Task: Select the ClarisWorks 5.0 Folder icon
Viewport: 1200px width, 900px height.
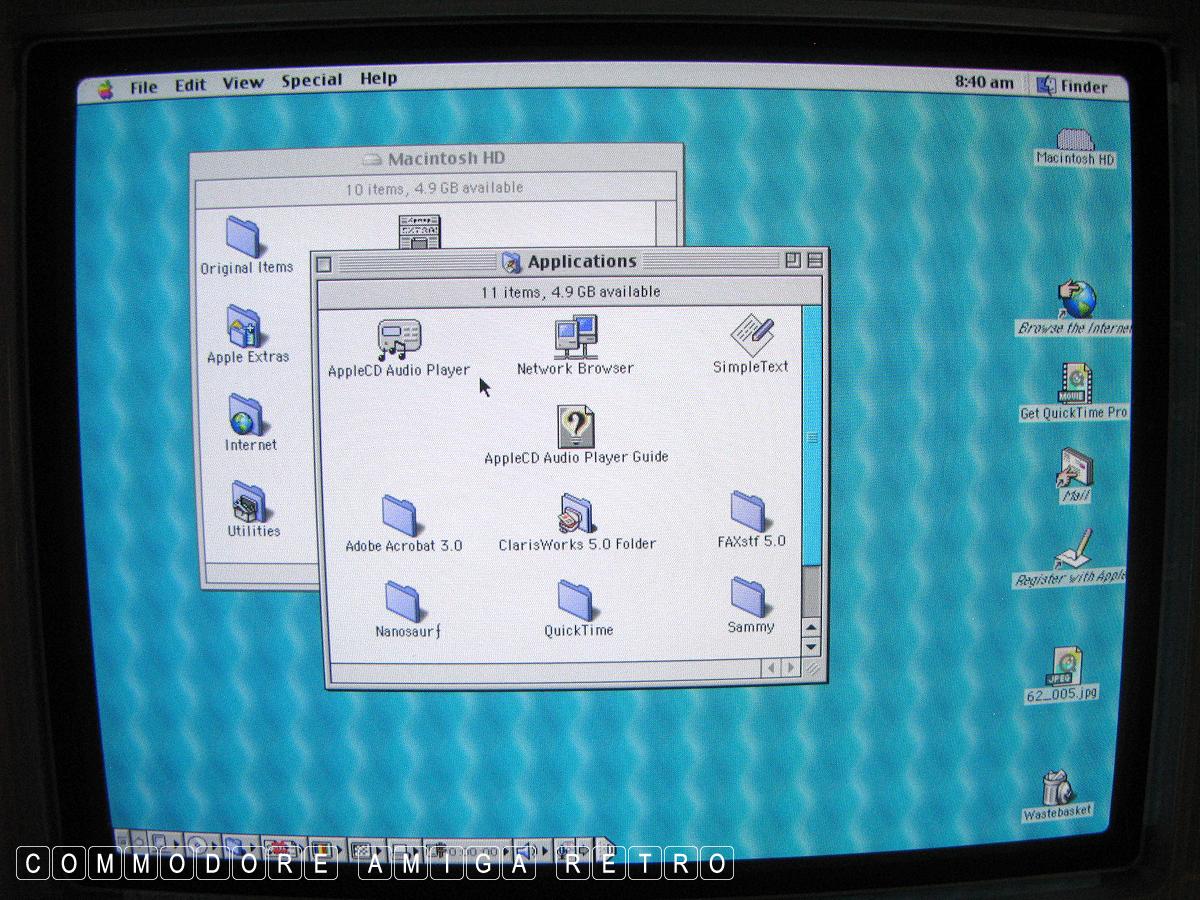Action: click(x=576, y=514)
